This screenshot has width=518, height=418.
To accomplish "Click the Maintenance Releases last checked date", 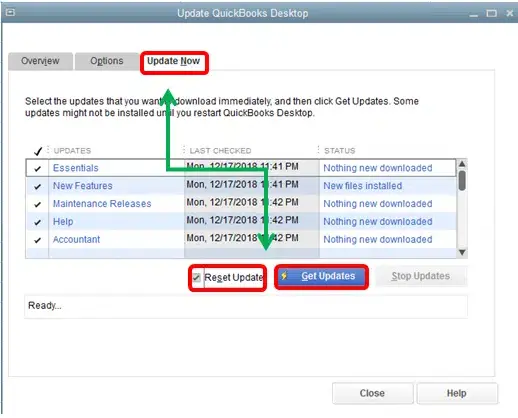I will click(242, 202).
